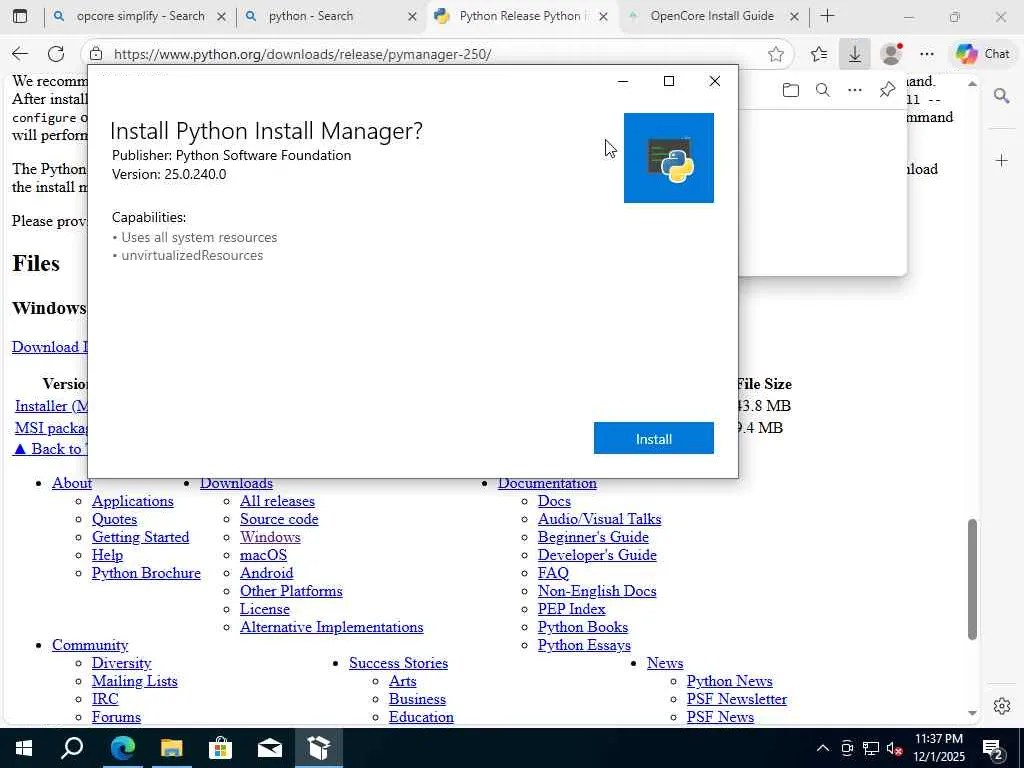This screenshot has width=1024, height=768.
Task: Open the PEP Index link
Action: 571,609
